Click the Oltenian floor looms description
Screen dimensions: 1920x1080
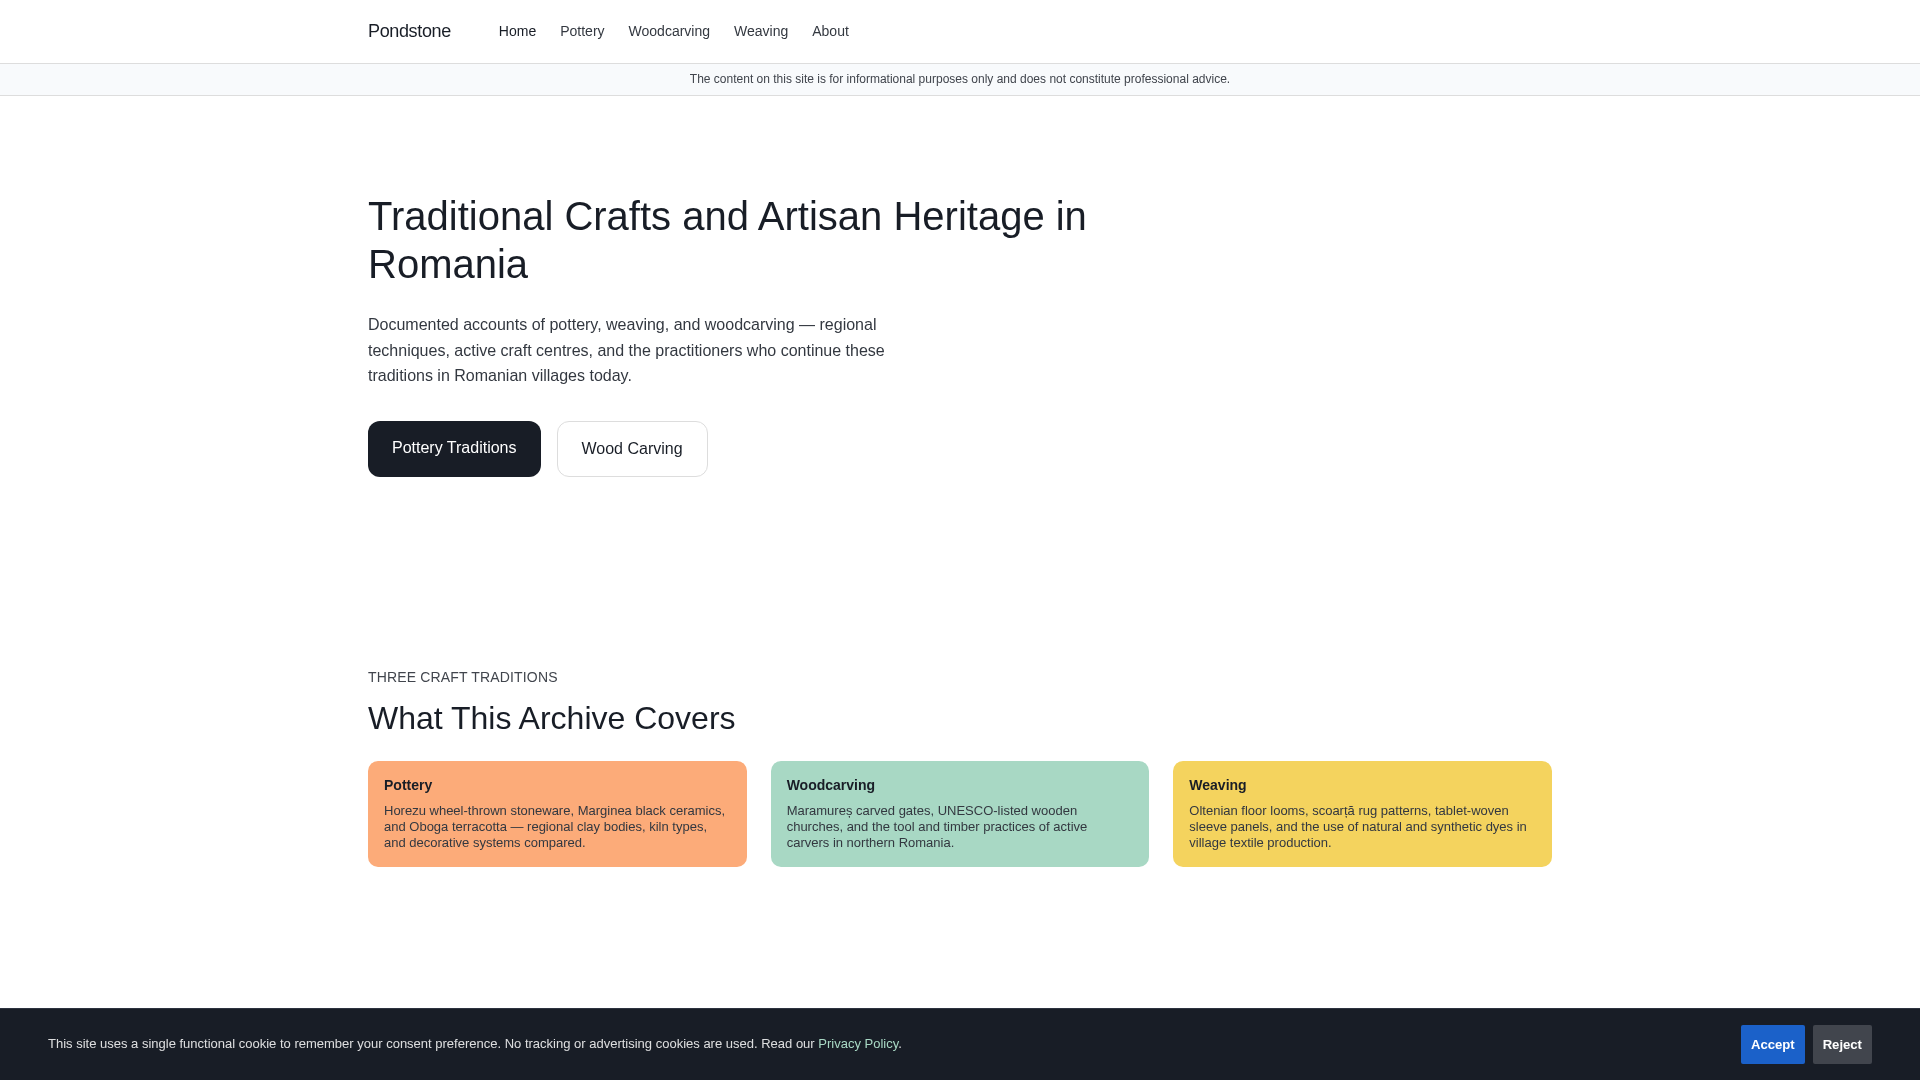[1358, 827]
